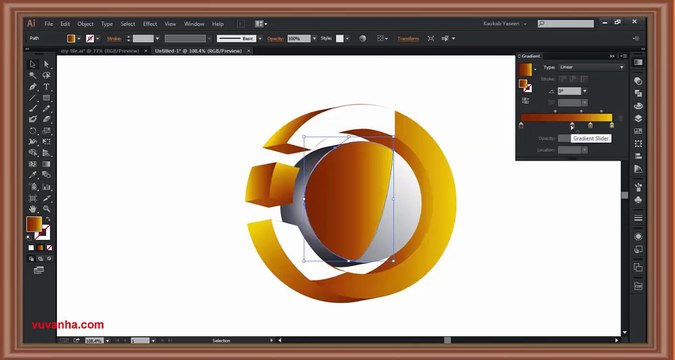Enable Draw Behind mode

click(x=40, y=259)
